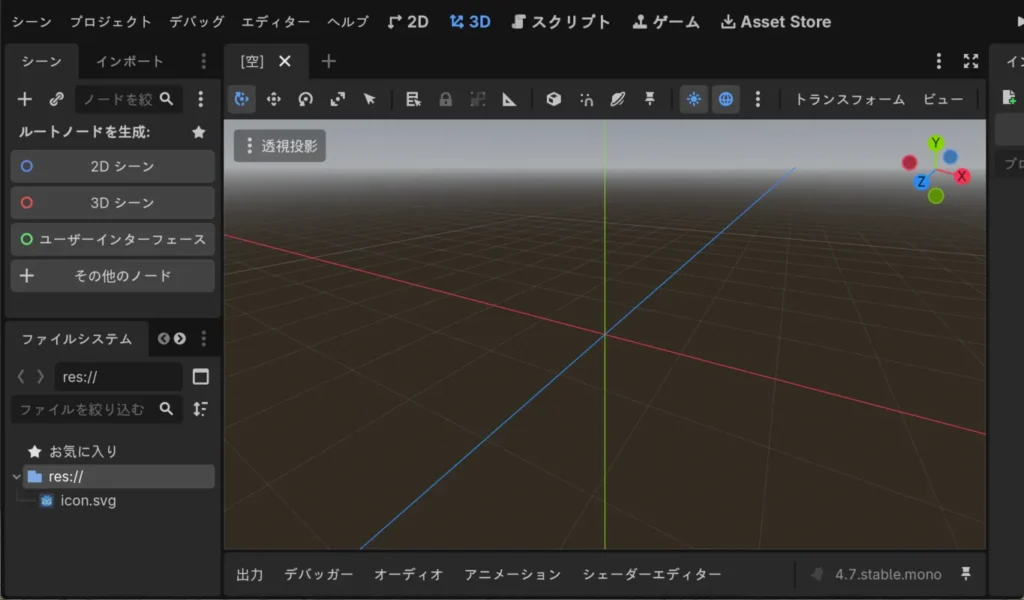Image resolution: width=1024 pixels, height=600 pixels.
Task: Activate the arrow Select mode tool
Action: pyautogui.click(x=370, y=99)
